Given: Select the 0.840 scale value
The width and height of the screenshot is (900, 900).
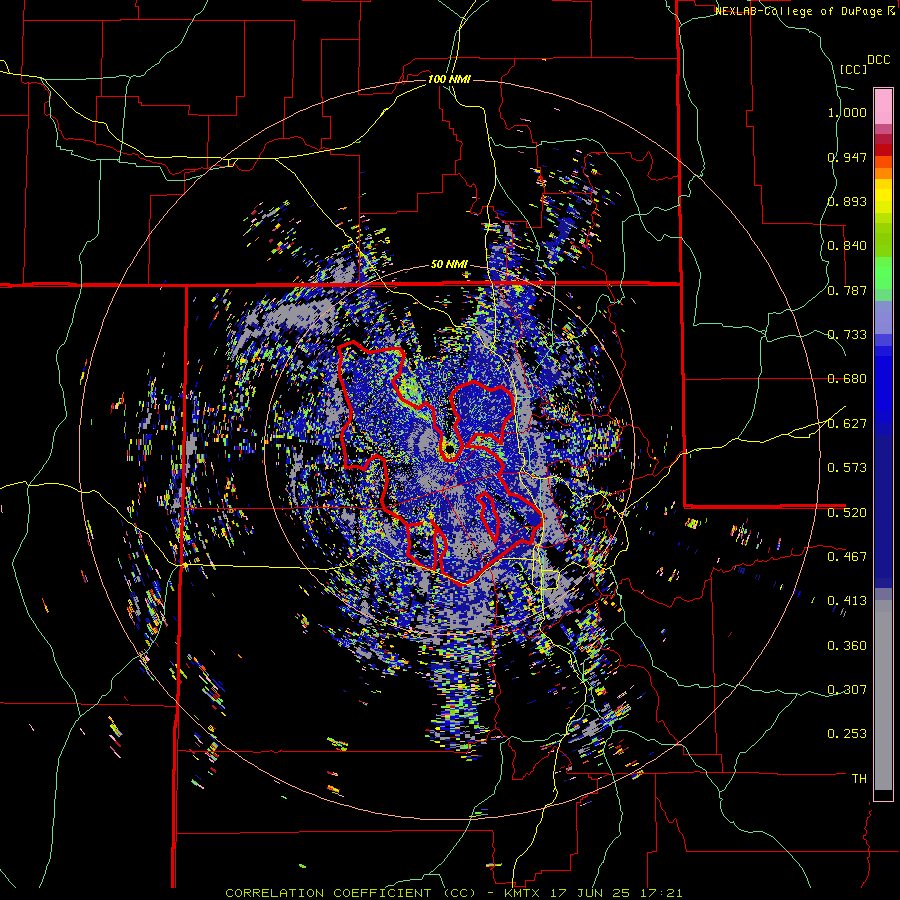Looking at the screenshot, I should (847, 246).
